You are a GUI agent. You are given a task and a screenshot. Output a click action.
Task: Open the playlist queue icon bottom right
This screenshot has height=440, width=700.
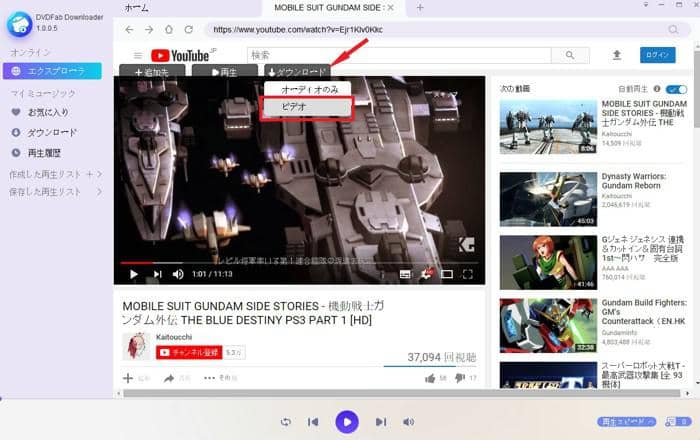(x=678, y=422)
